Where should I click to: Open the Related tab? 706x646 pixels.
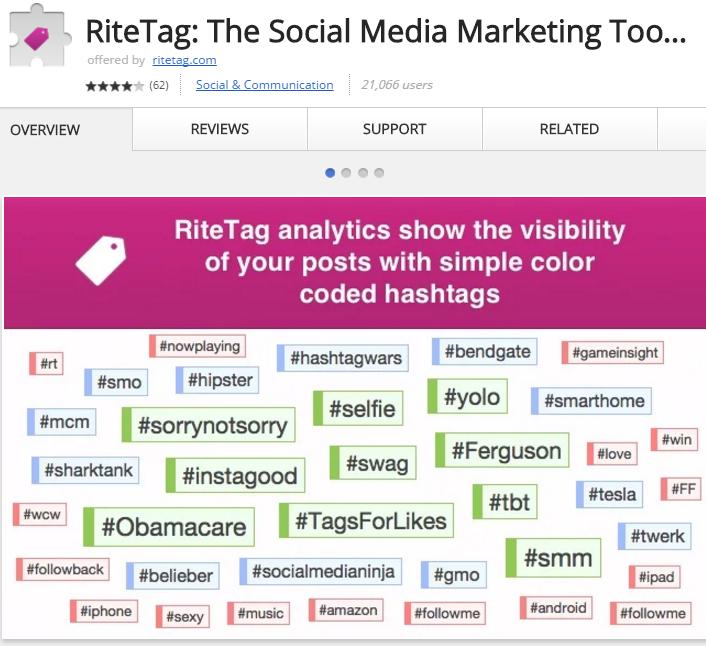point(569,129)
